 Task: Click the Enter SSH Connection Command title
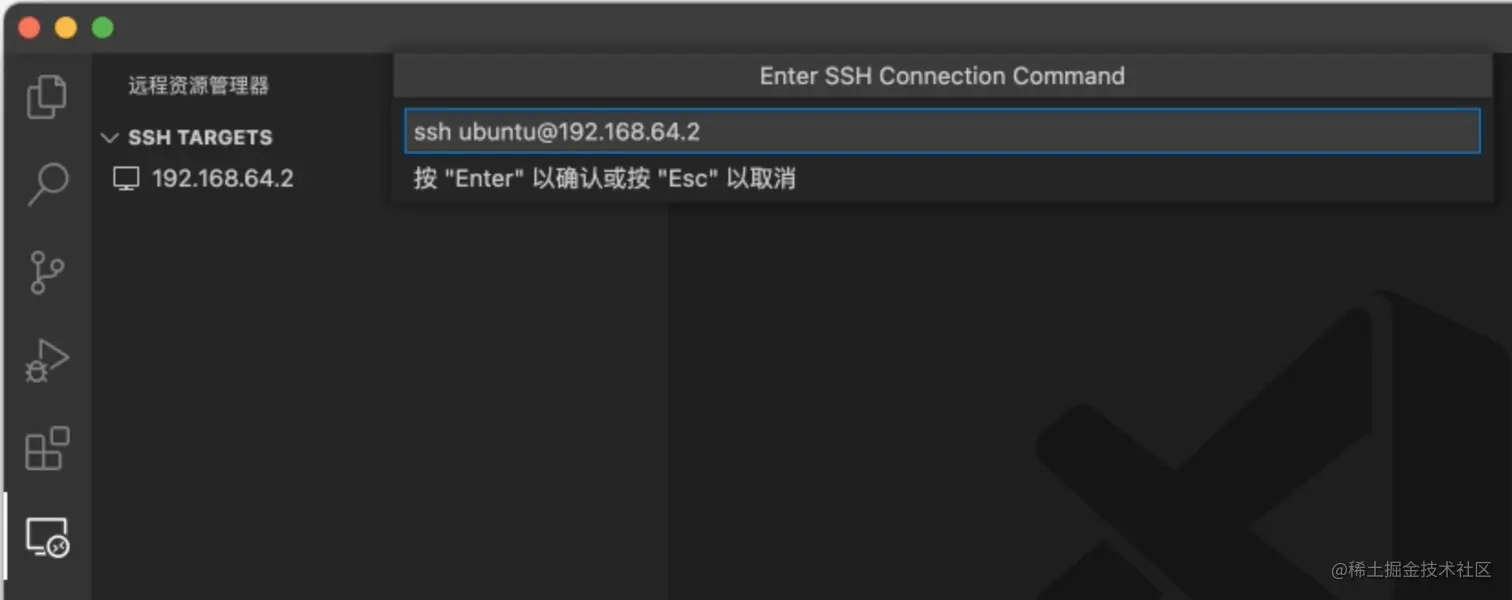[x=942, y=76]
